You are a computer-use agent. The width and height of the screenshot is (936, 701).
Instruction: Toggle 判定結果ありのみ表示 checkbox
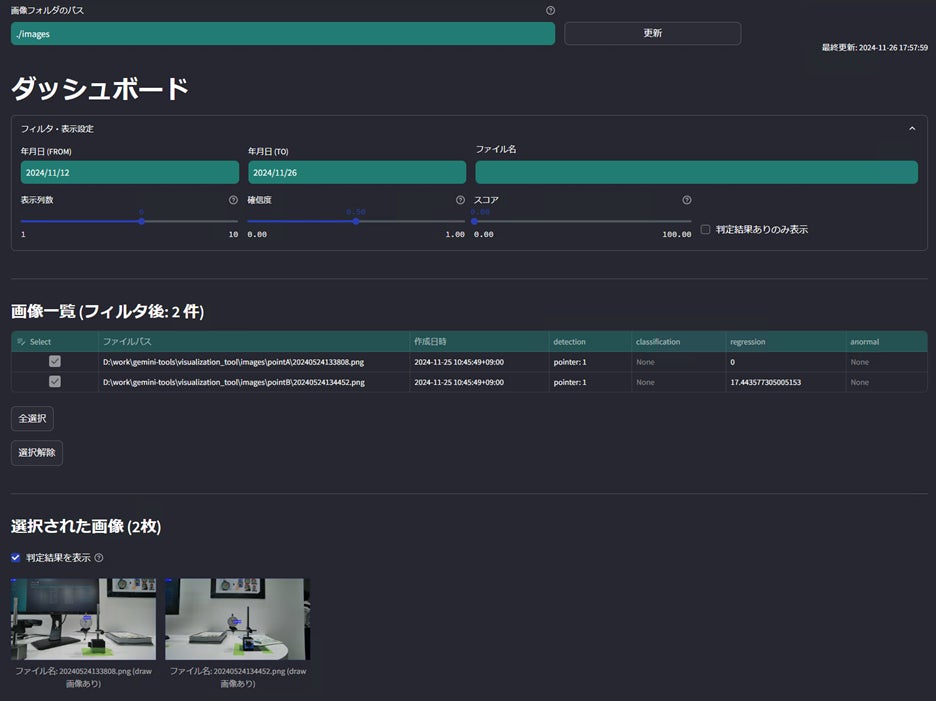coord(706,229)
